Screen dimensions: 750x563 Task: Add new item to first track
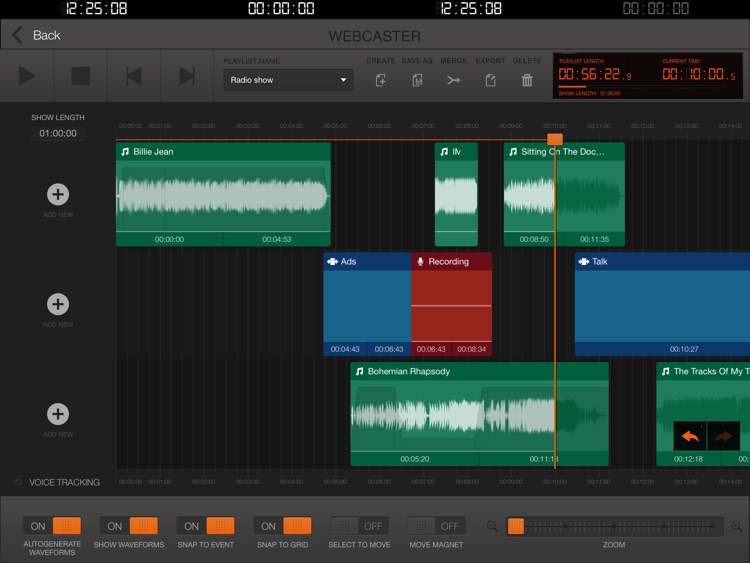pos(58,194)
